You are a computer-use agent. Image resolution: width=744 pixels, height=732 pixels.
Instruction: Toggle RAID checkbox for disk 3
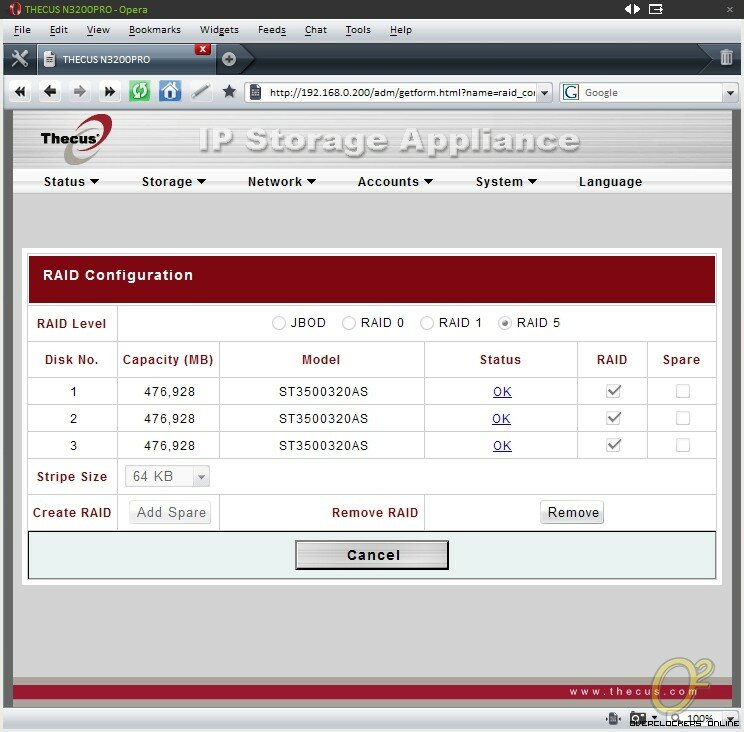(614, 445)
